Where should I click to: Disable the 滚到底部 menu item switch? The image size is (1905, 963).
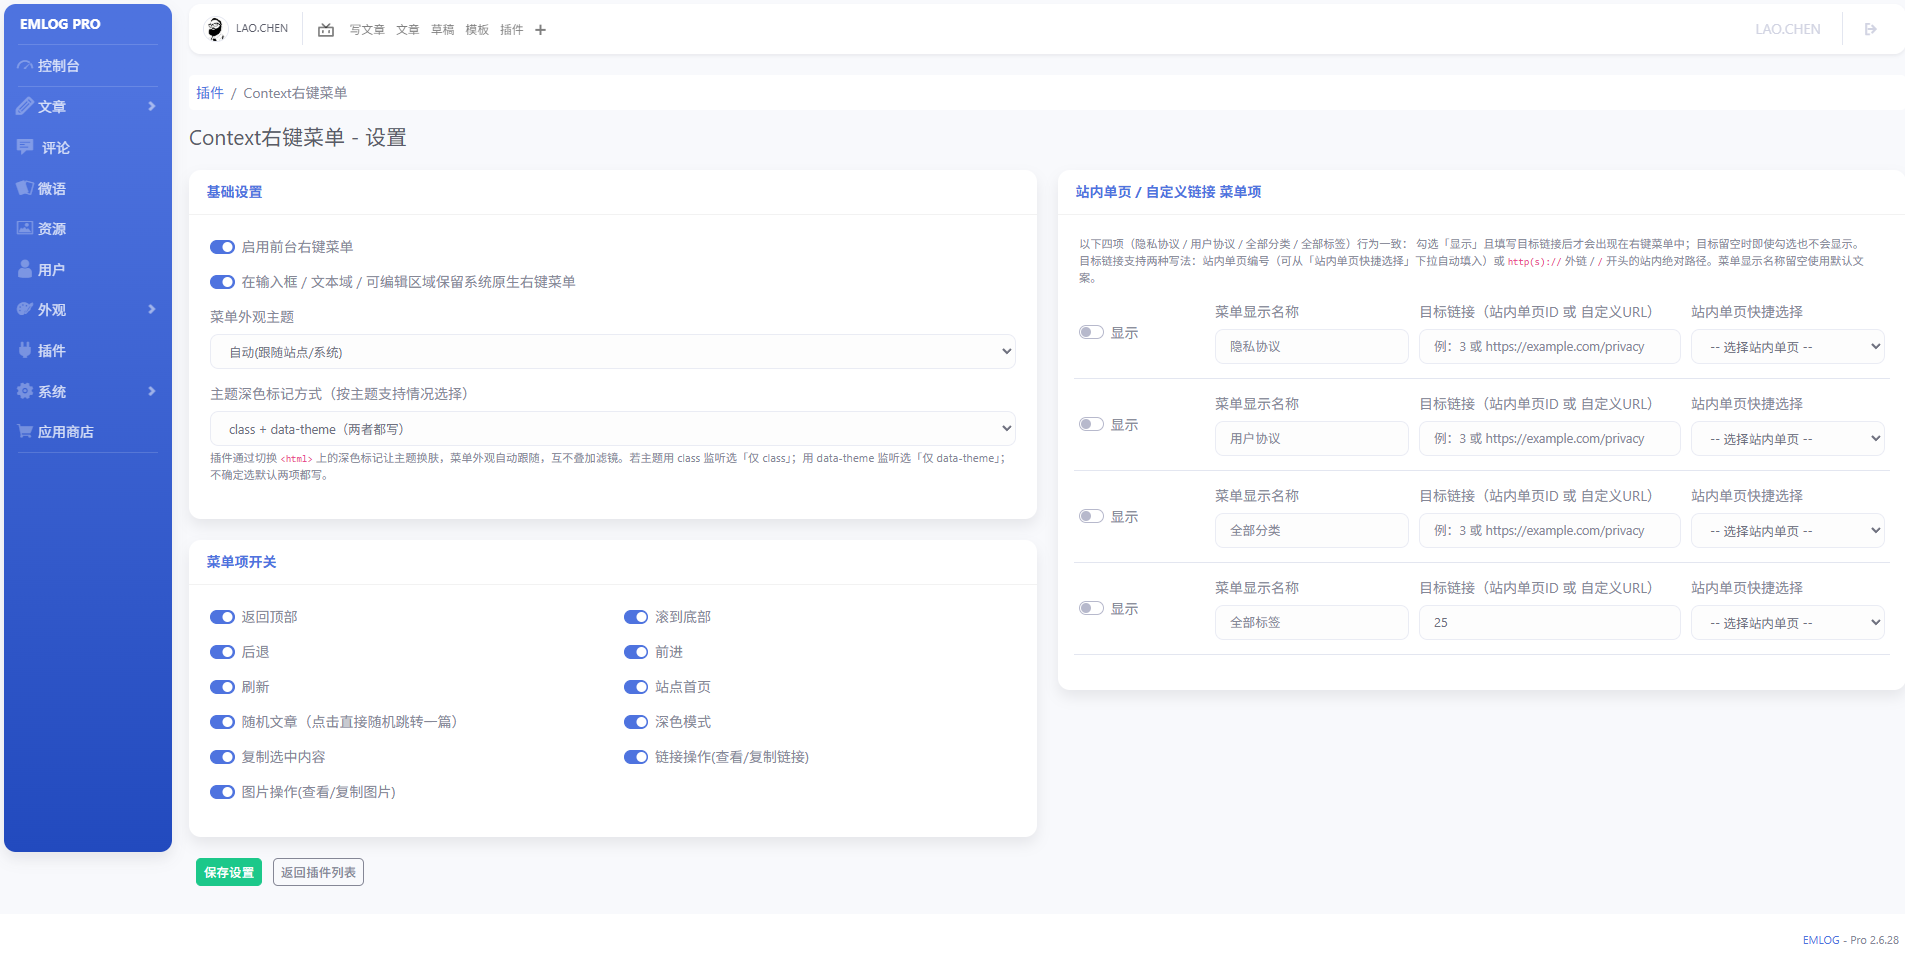coord(636,617)
